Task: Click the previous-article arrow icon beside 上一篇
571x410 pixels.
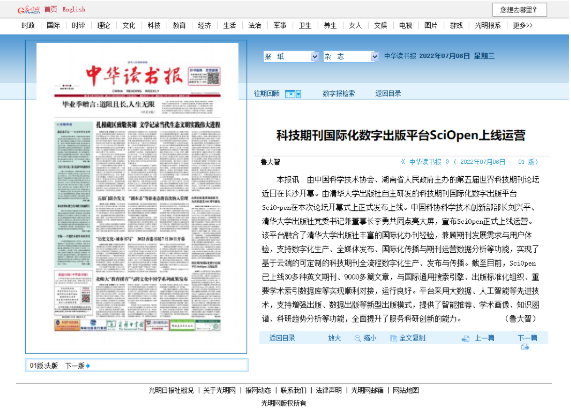Action: [465, 339]
